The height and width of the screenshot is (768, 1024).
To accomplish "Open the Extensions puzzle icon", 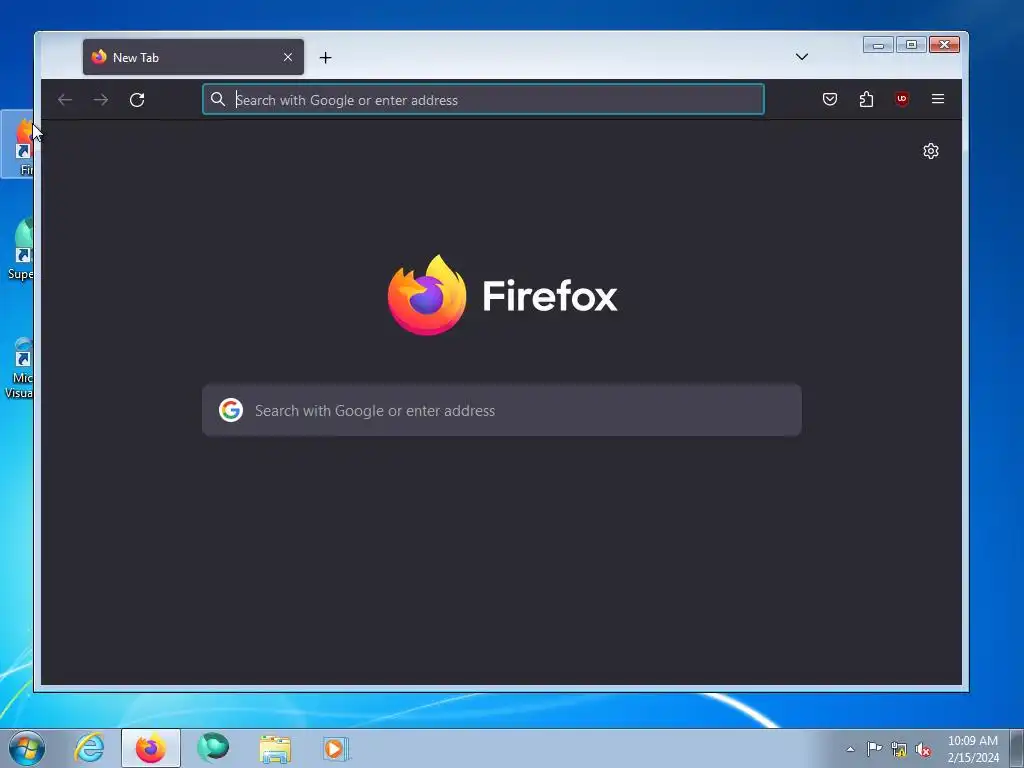I will [866, 99].
